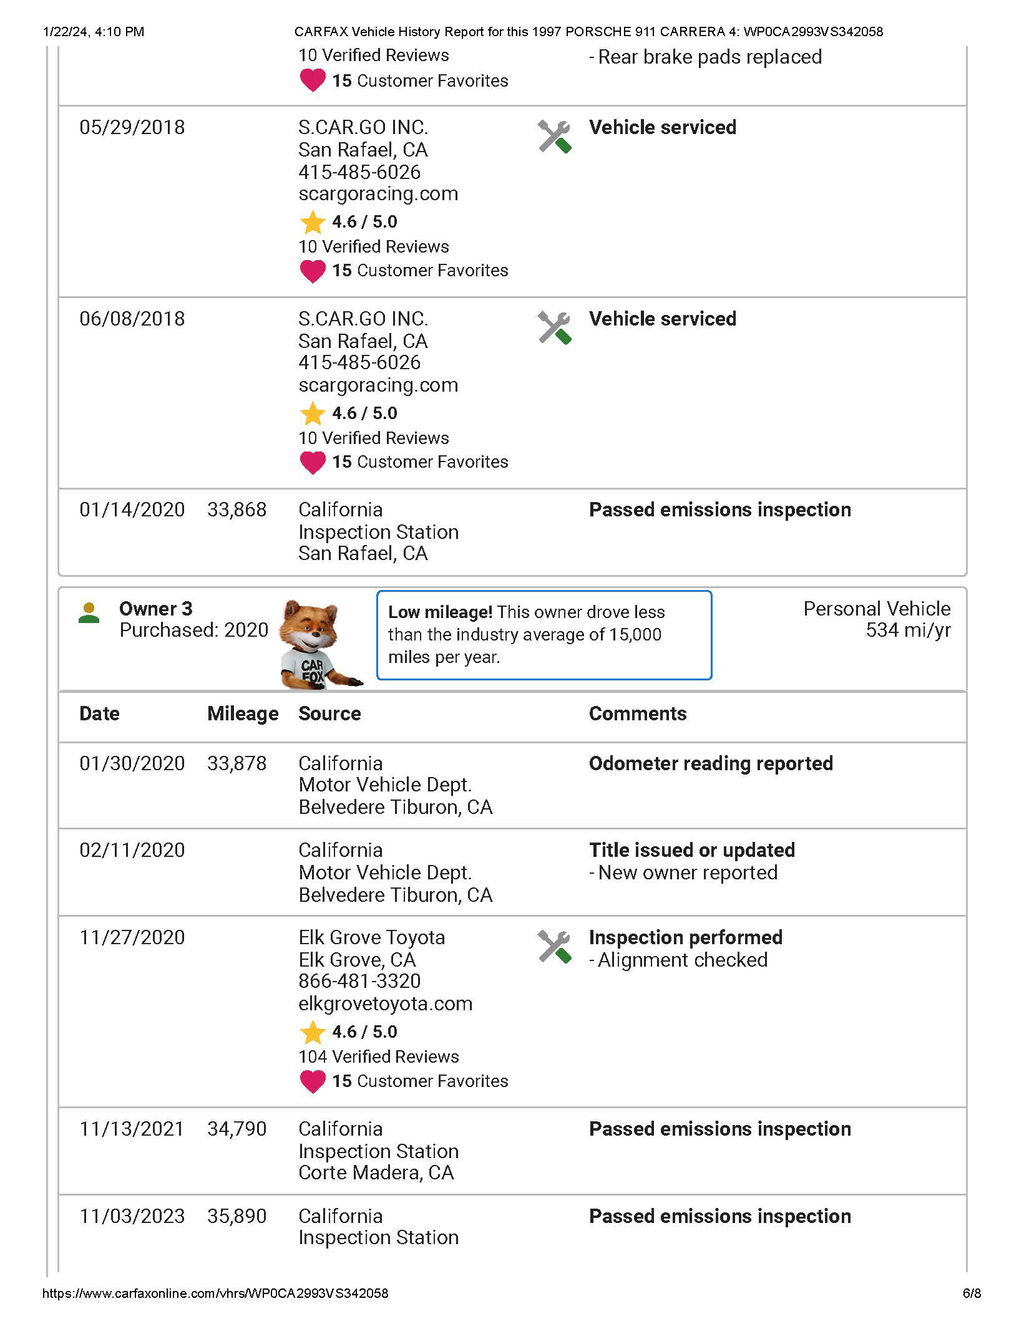
Task: Click the Elk Grove Toyota phone number
Action: 359,981
